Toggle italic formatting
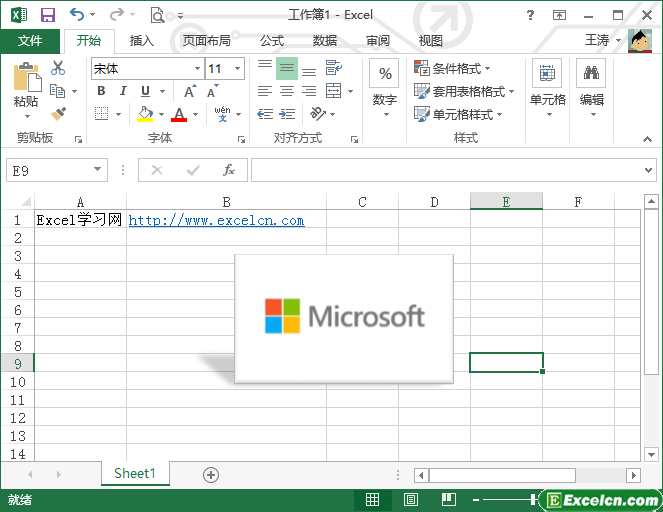Image resolution: width=663 pixels, height=512 pixels. (123, 92)
